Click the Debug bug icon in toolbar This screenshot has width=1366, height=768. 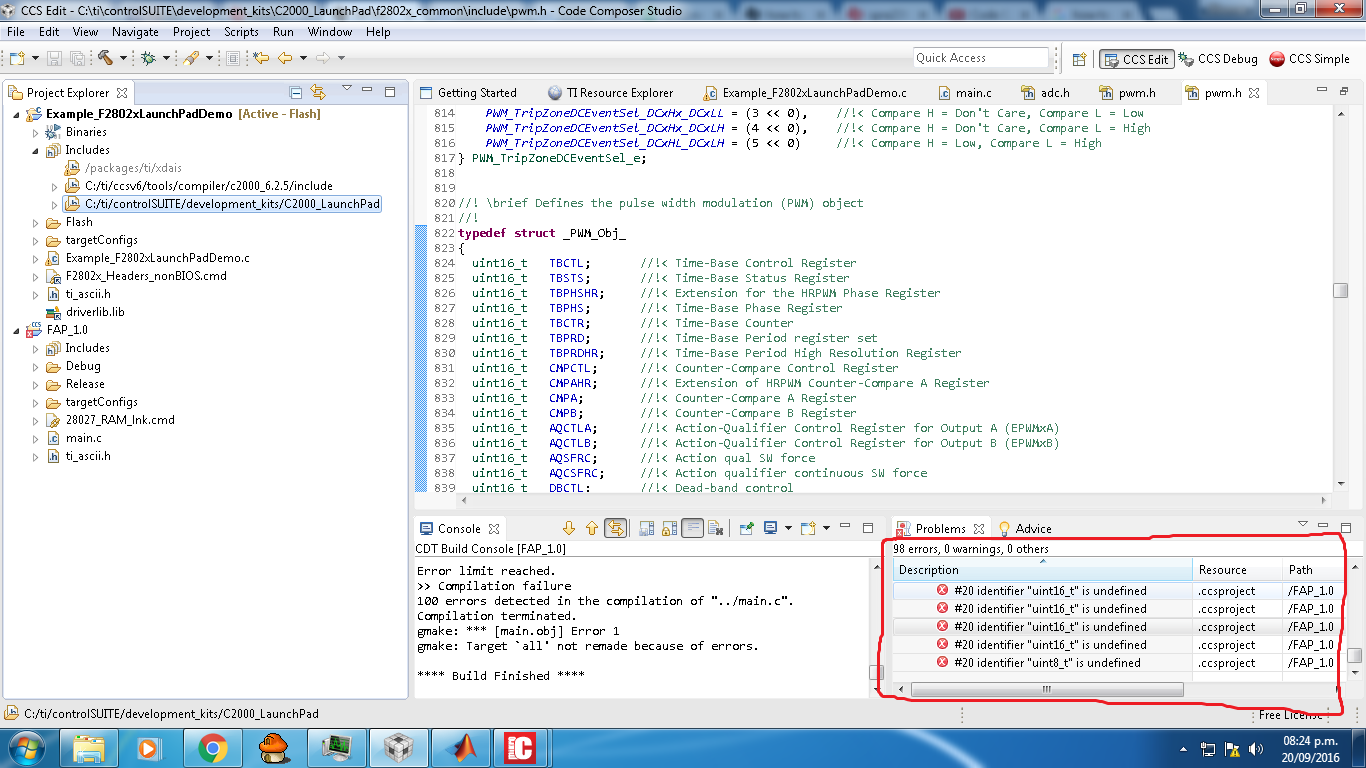(148, 58)
